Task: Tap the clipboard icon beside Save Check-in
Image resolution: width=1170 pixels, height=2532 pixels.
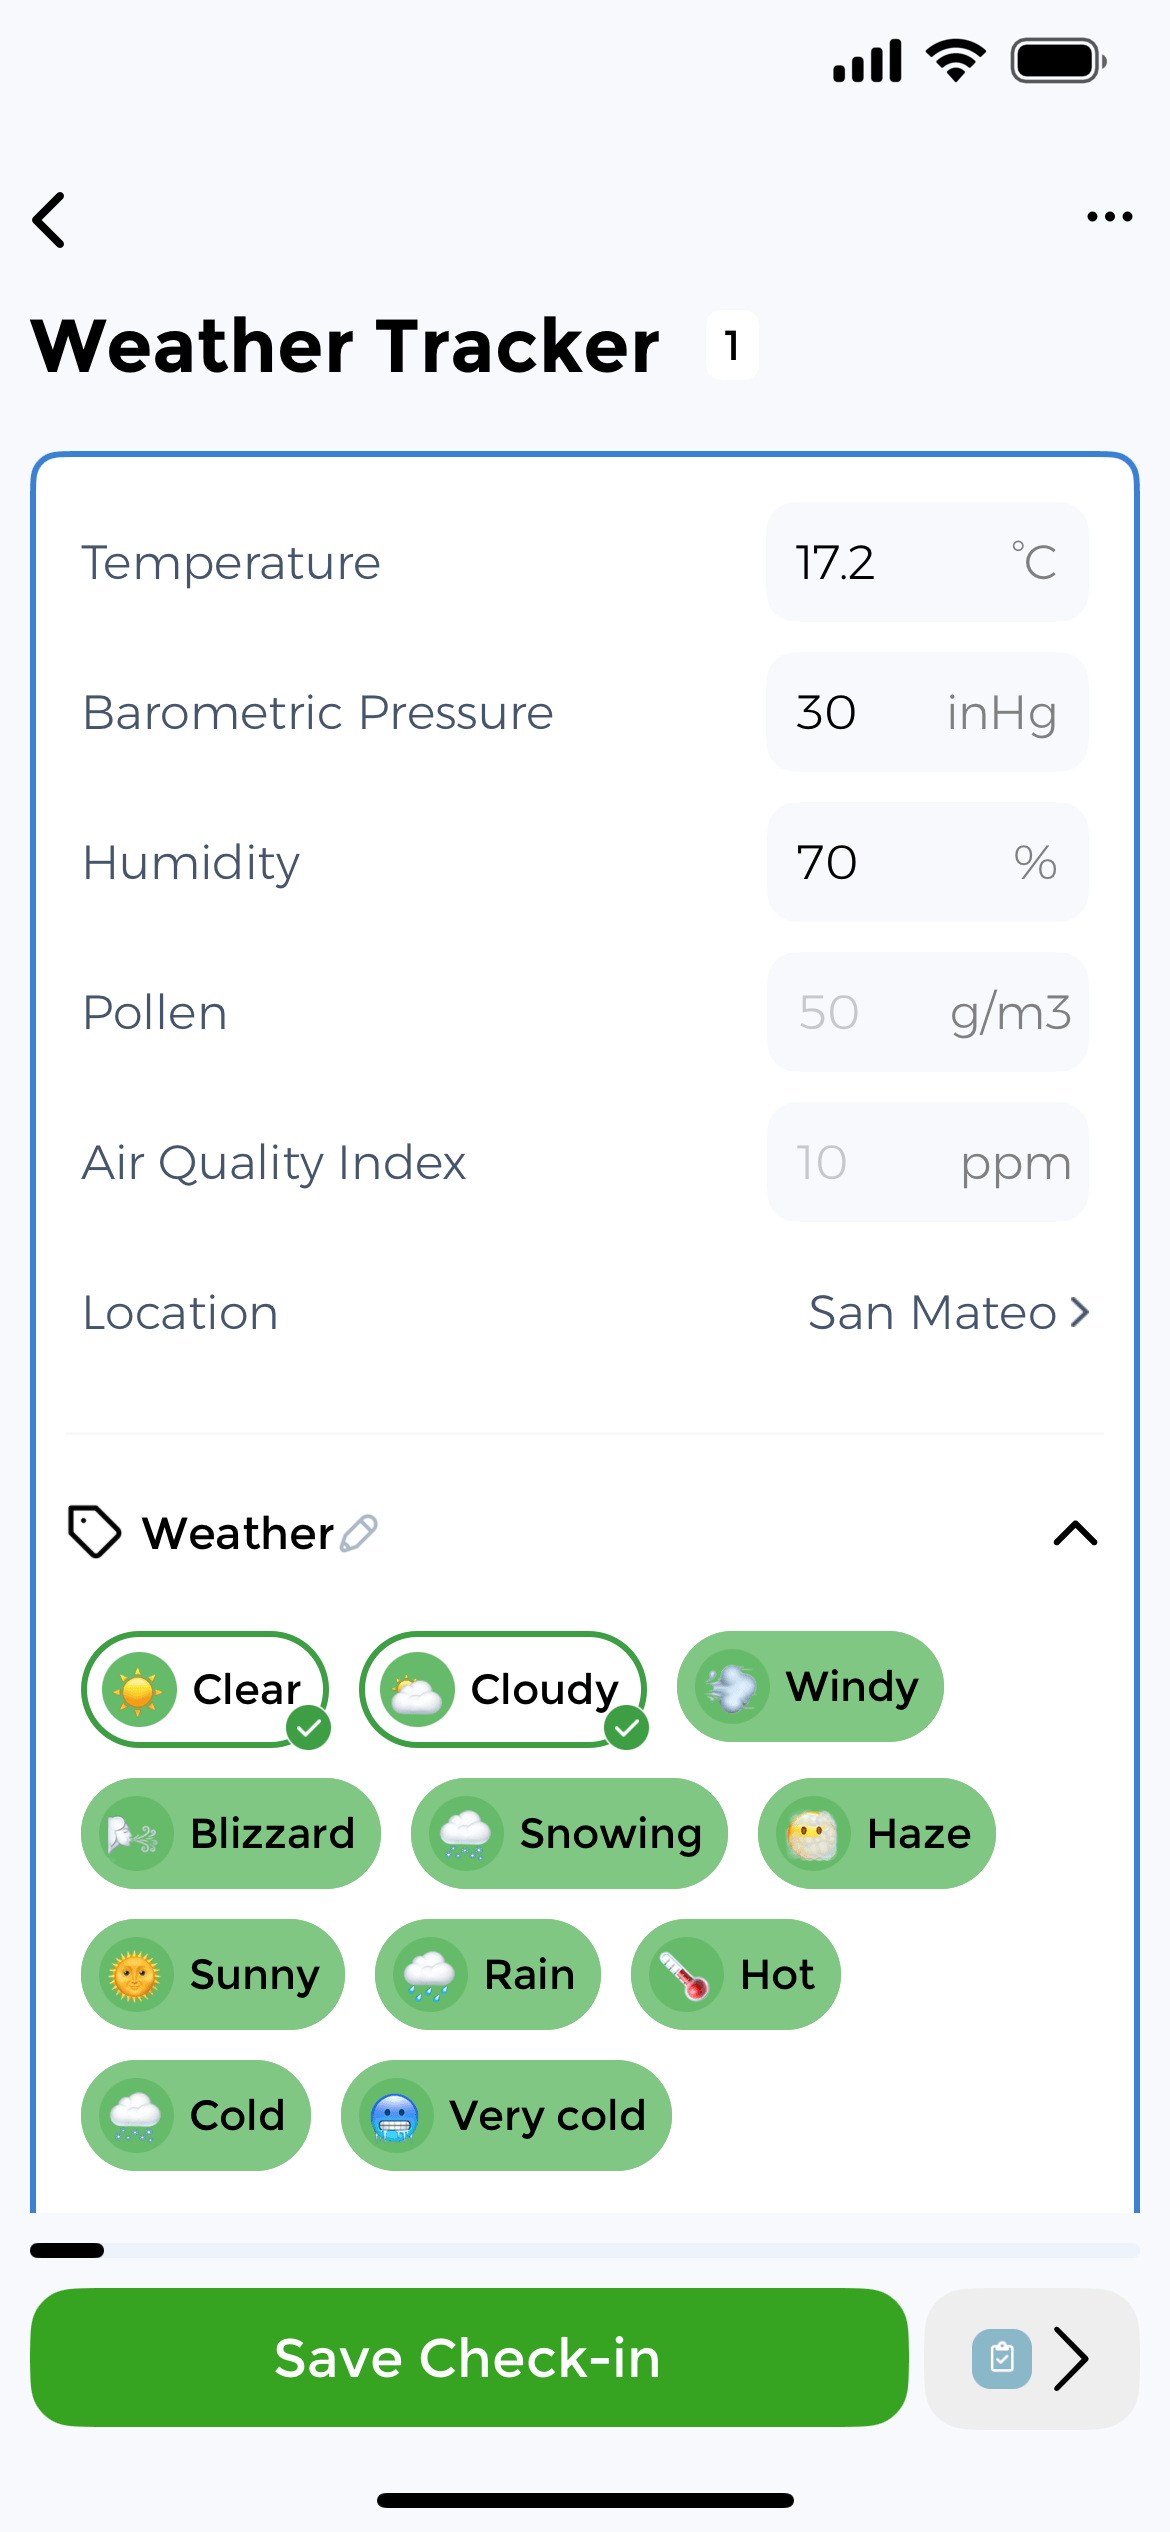Action: [x=1002, y=2358]
